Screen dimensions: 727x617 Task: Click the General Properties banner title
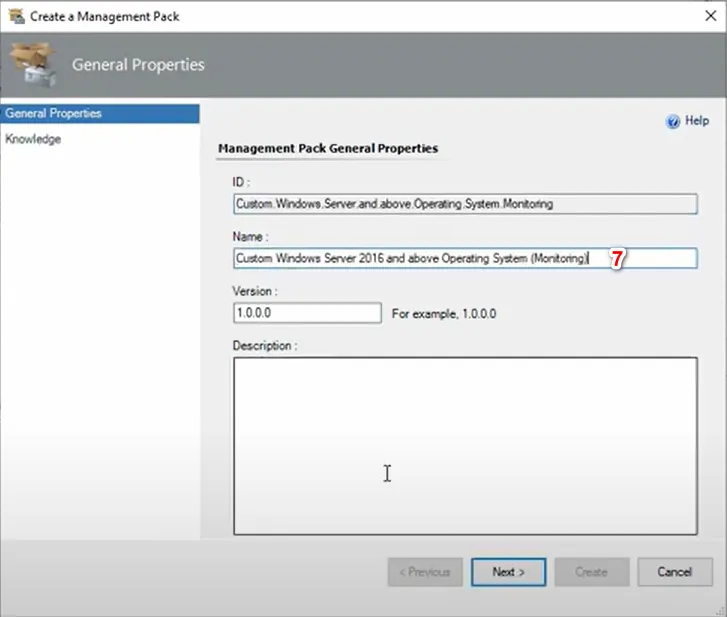tap(138, 64)
